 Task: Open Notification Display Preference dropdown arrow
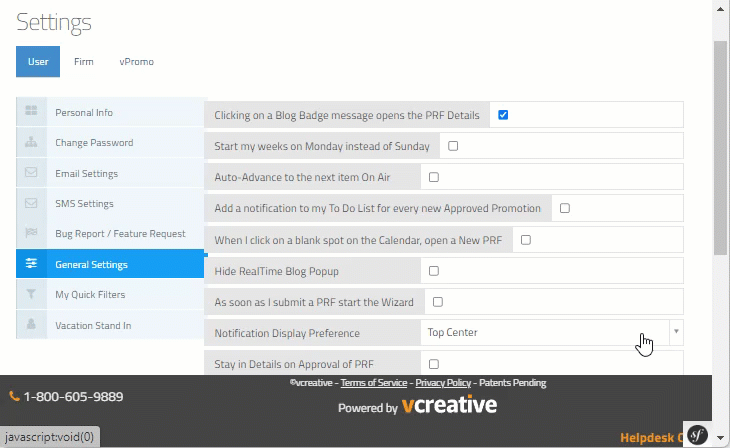tap(676, 332)
